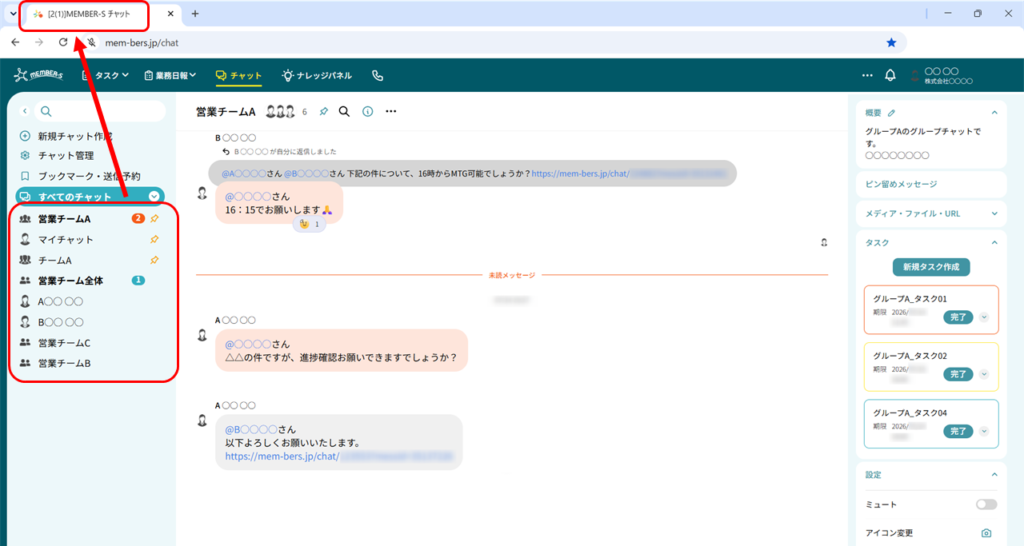Image resolution: width=1024 pixels, height=546 pixels.
Task: Expand グループA_タスク02 card chevron
Action: [x=984, y=374]
